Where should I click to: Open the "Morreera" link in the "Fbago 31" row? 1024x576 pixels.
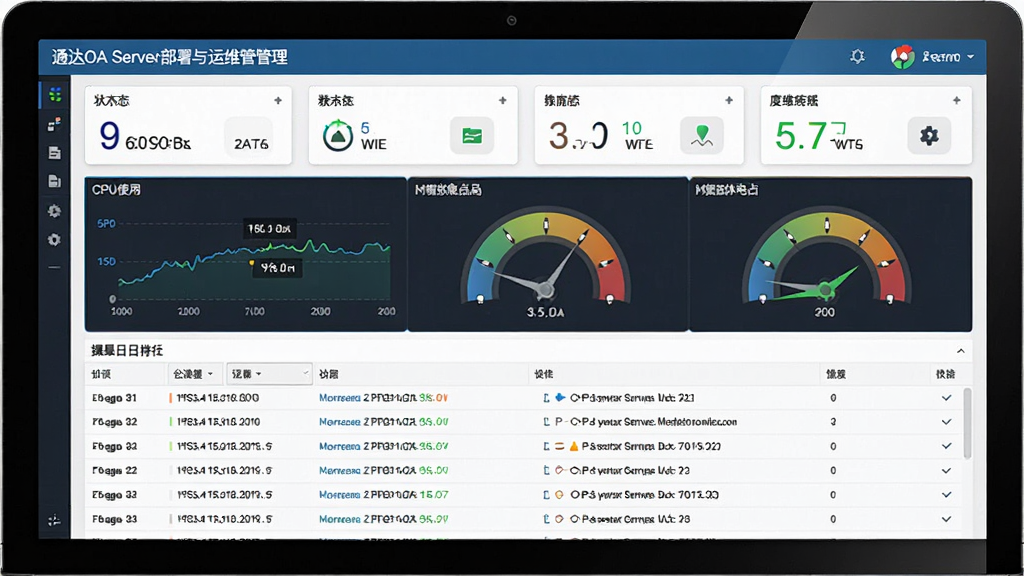pyautogui.click(x=340, y=398)
